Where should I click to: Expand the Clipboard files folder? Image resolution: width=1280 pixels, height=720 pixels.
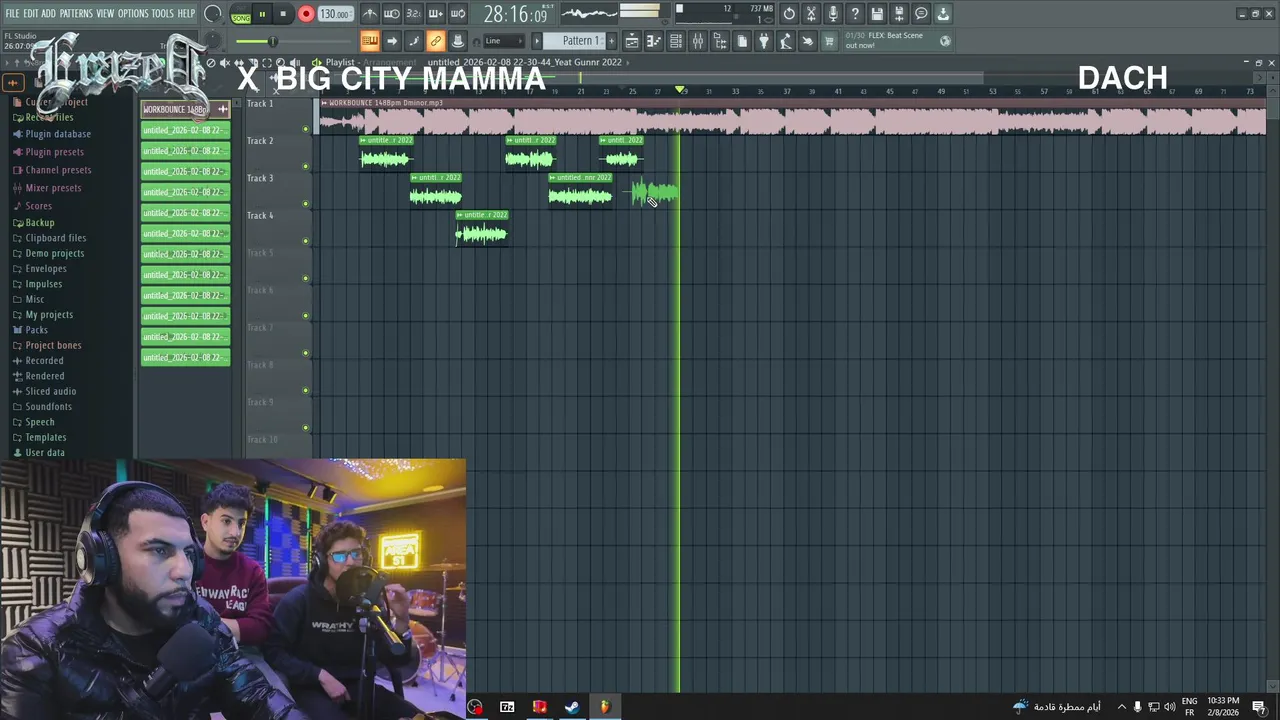[56, 238]
